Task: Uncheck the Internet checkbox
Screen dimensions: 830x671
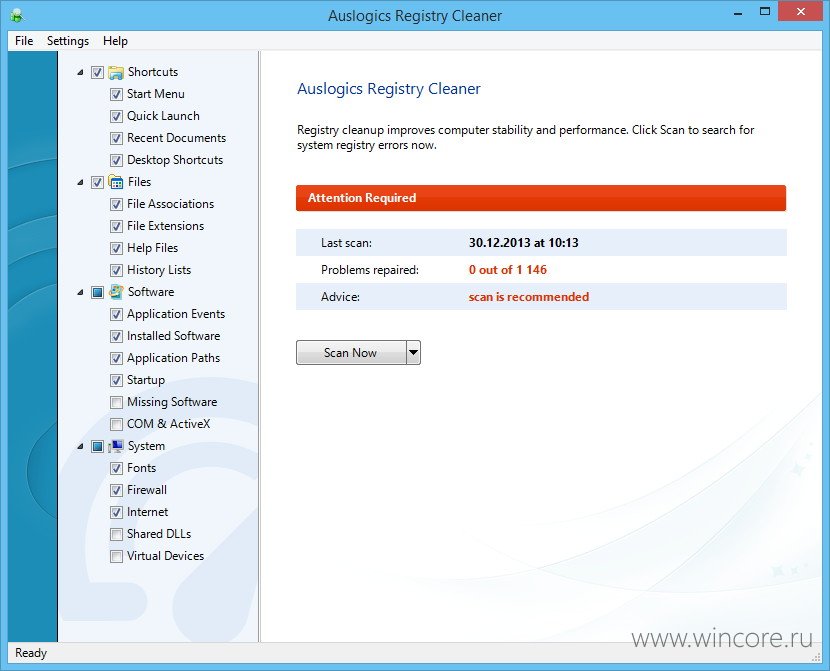Action: pos(116,512)
